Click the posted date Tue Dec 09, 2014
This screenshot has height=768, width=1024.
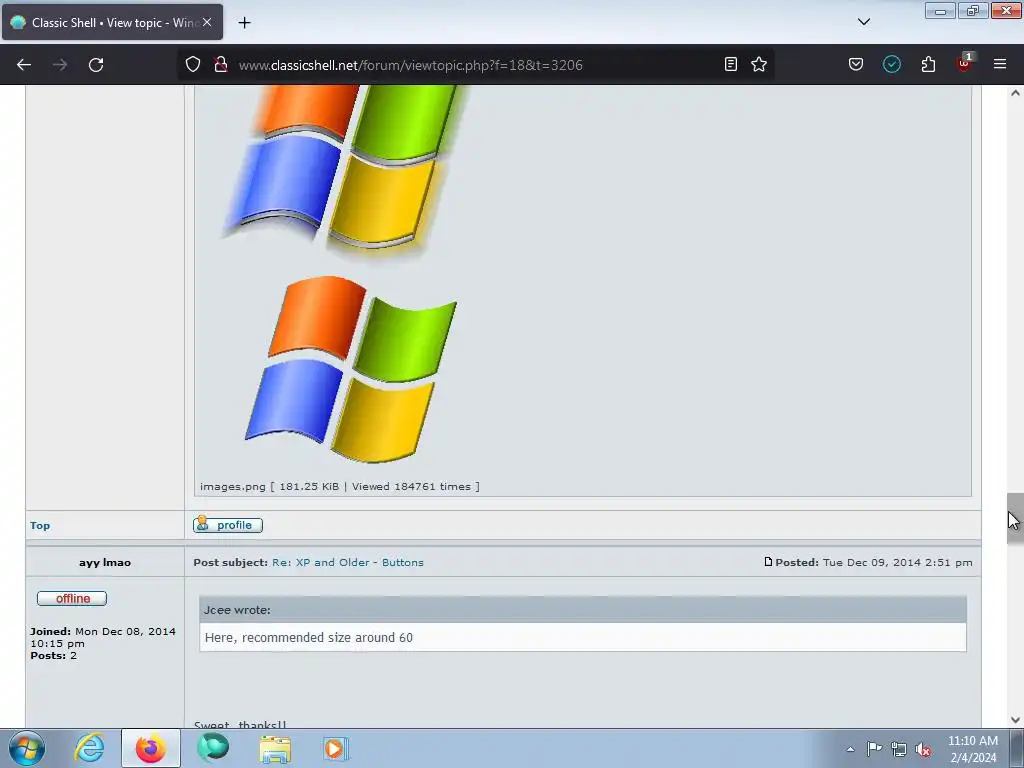(x=897, y=562)
